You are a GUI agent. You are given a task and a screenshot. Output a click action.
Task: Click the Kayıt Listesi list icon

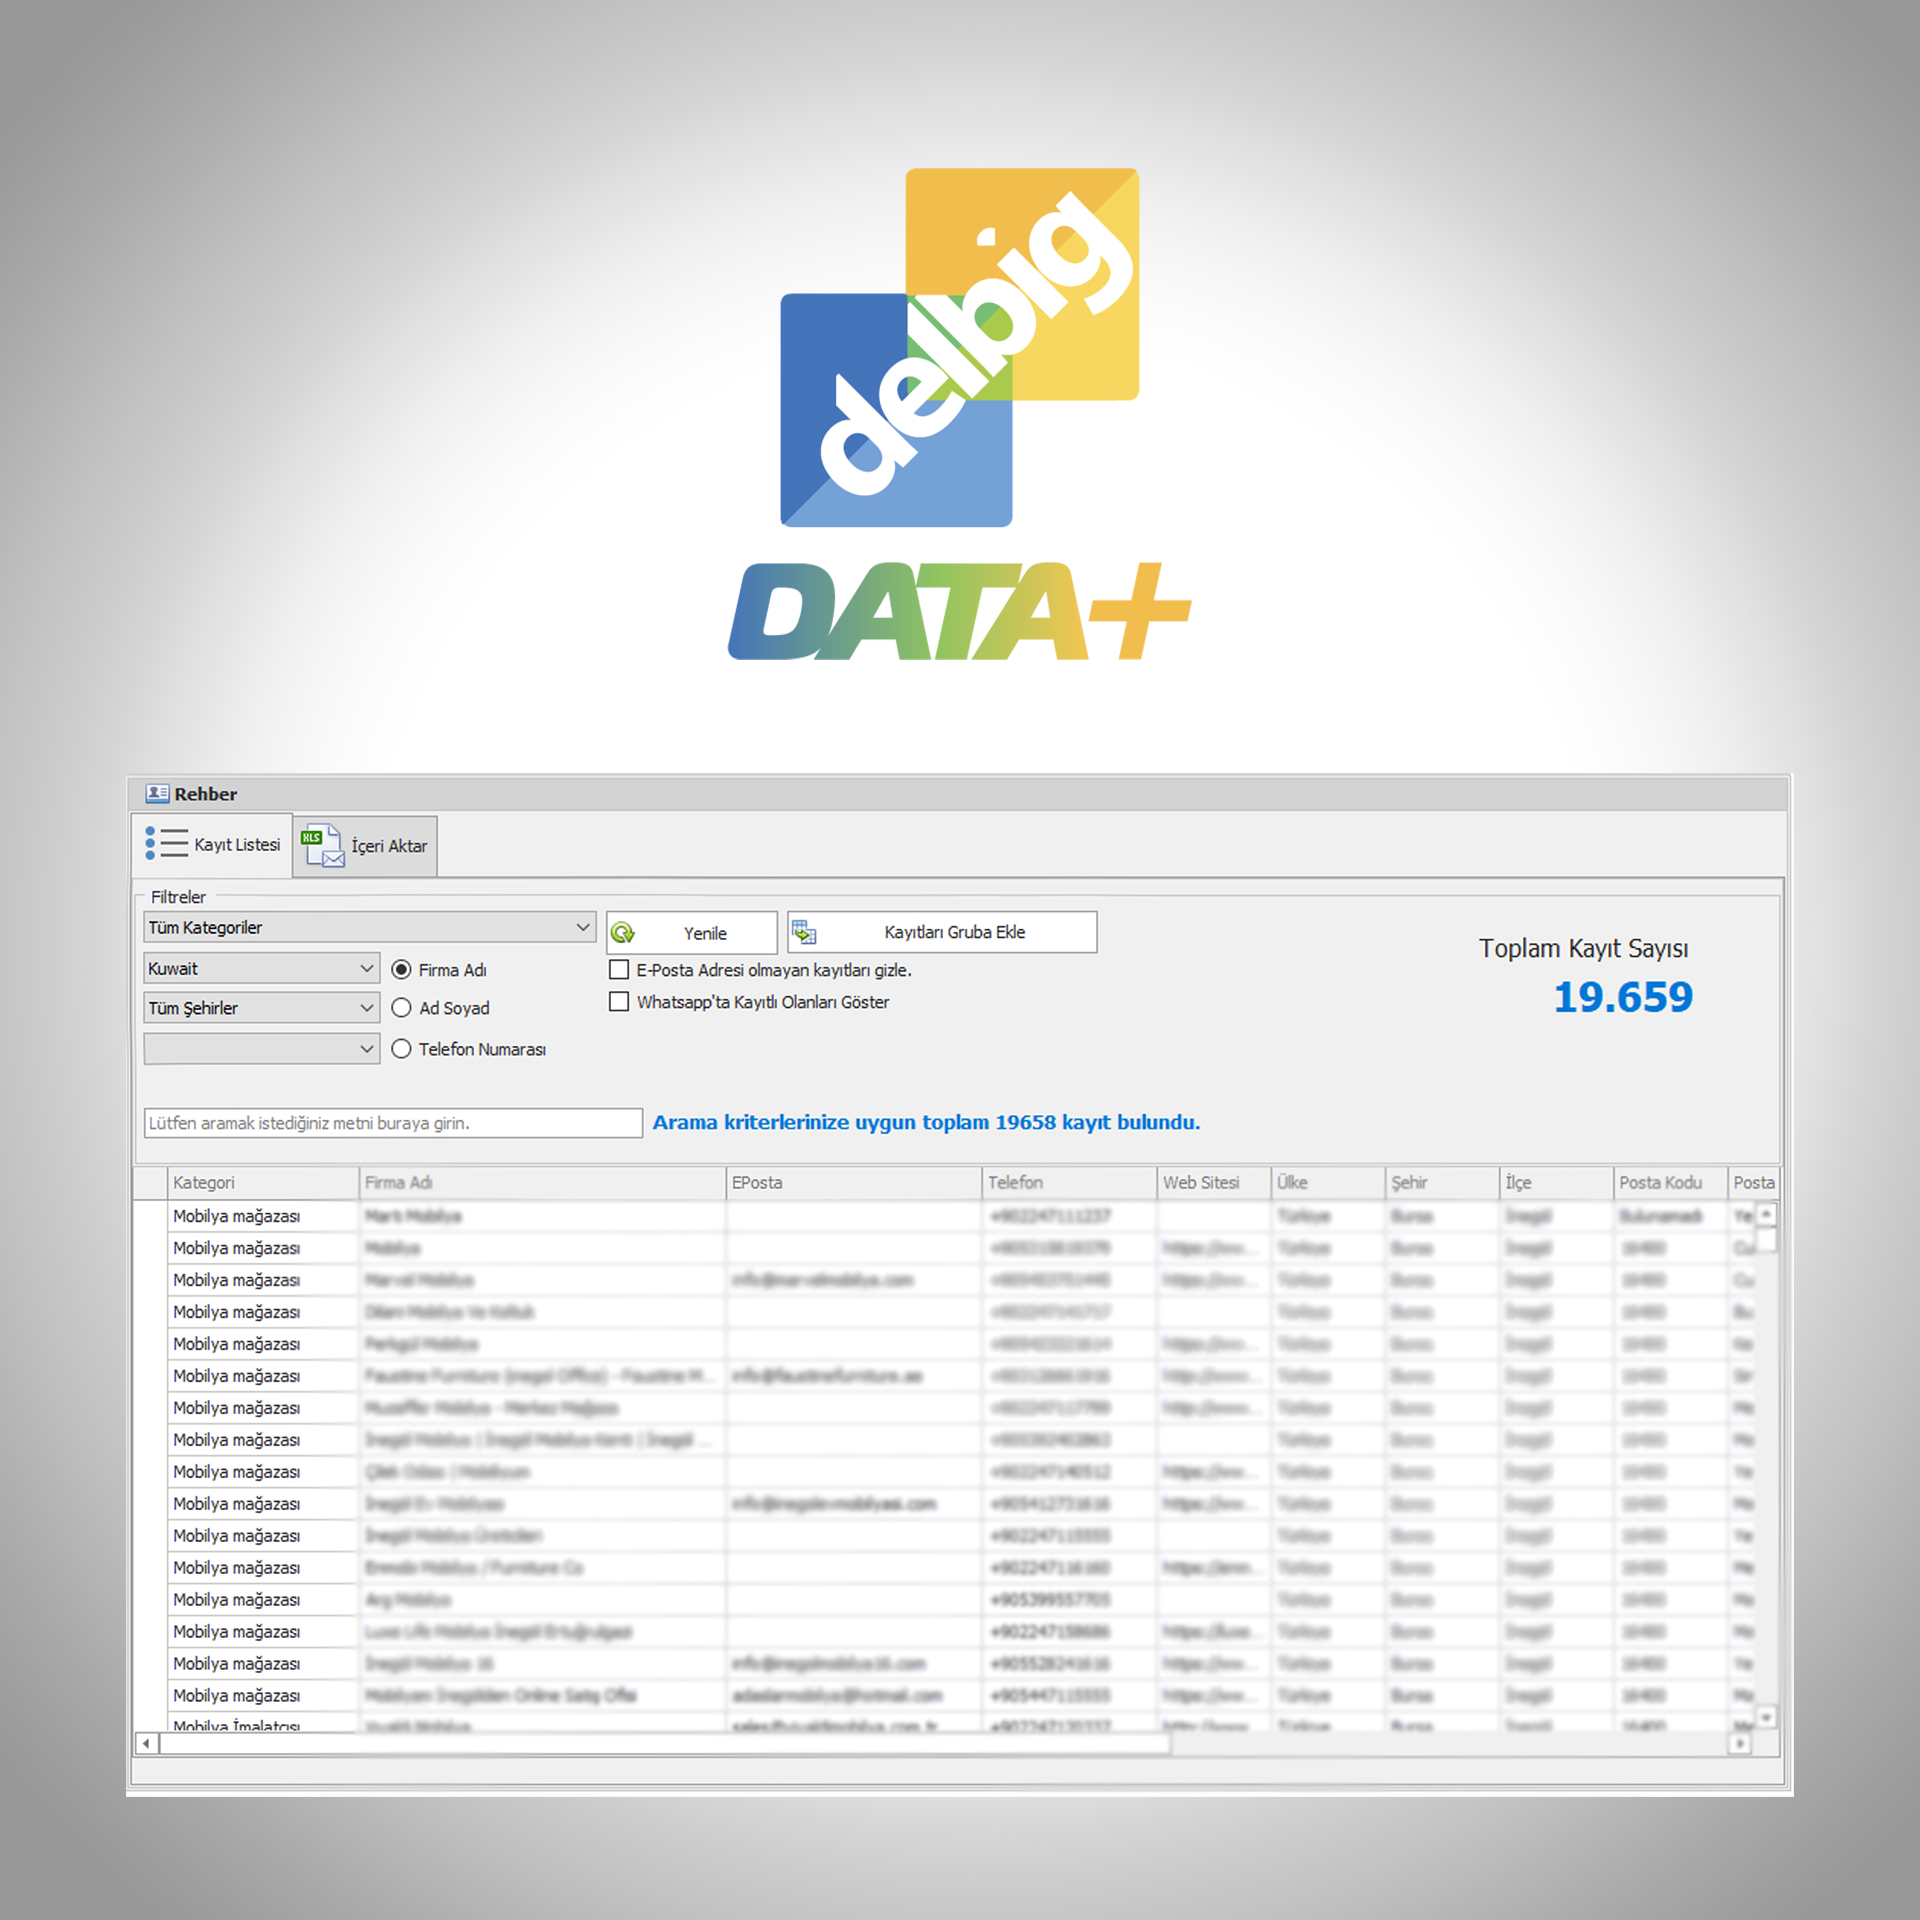tap(166, 843)
